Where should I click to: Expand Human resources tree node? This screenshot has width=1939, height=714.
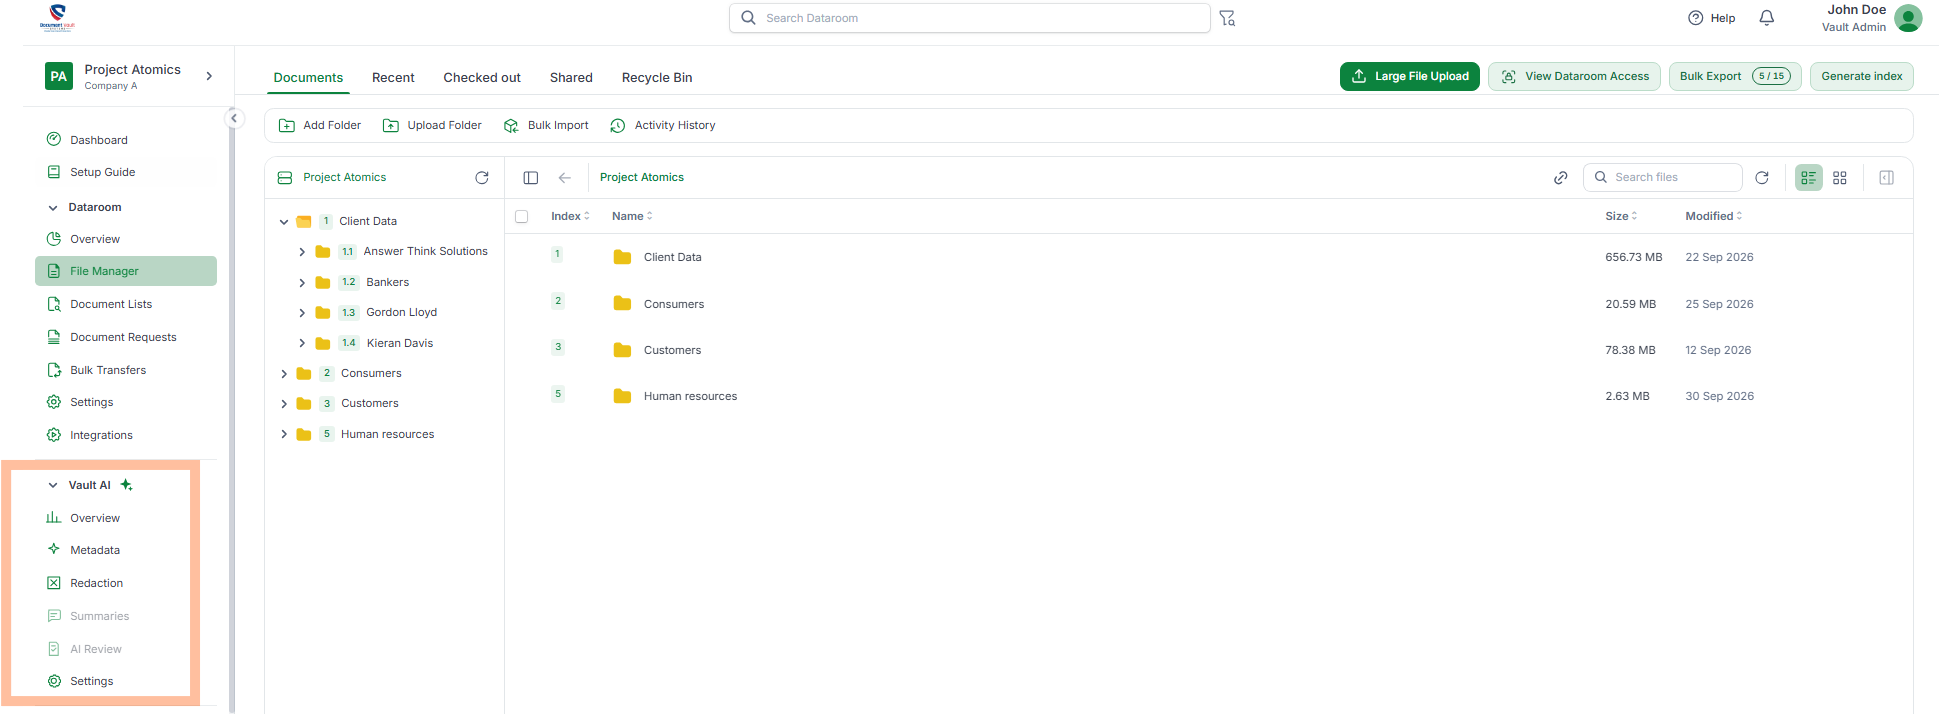284,434
